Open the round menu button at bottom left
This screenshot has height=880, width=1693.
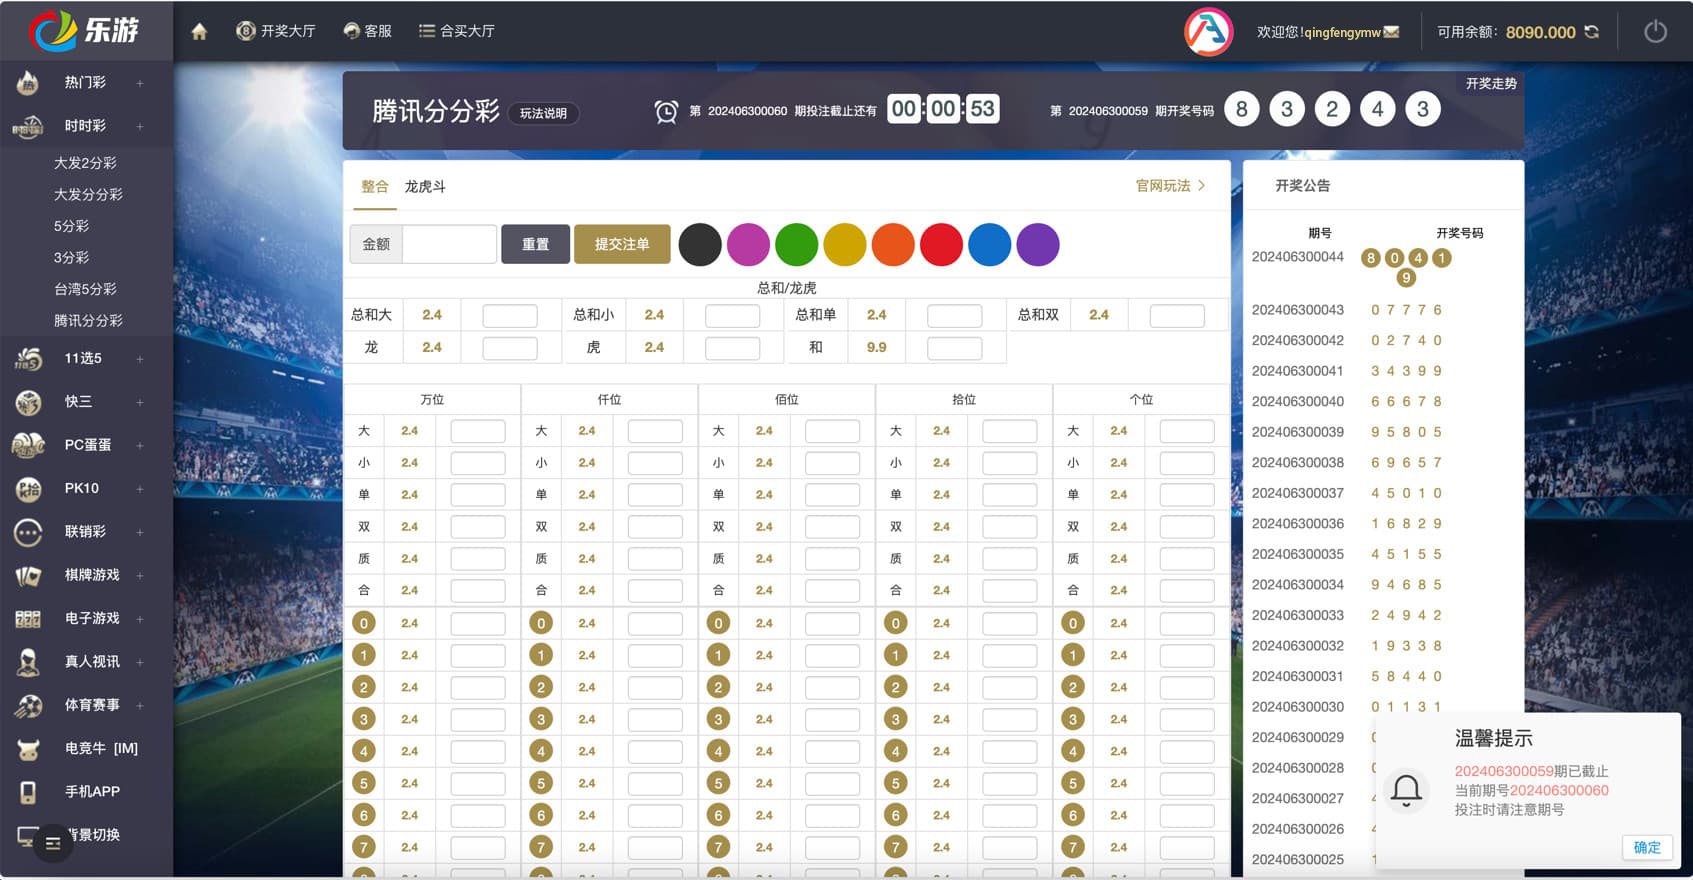53,844
